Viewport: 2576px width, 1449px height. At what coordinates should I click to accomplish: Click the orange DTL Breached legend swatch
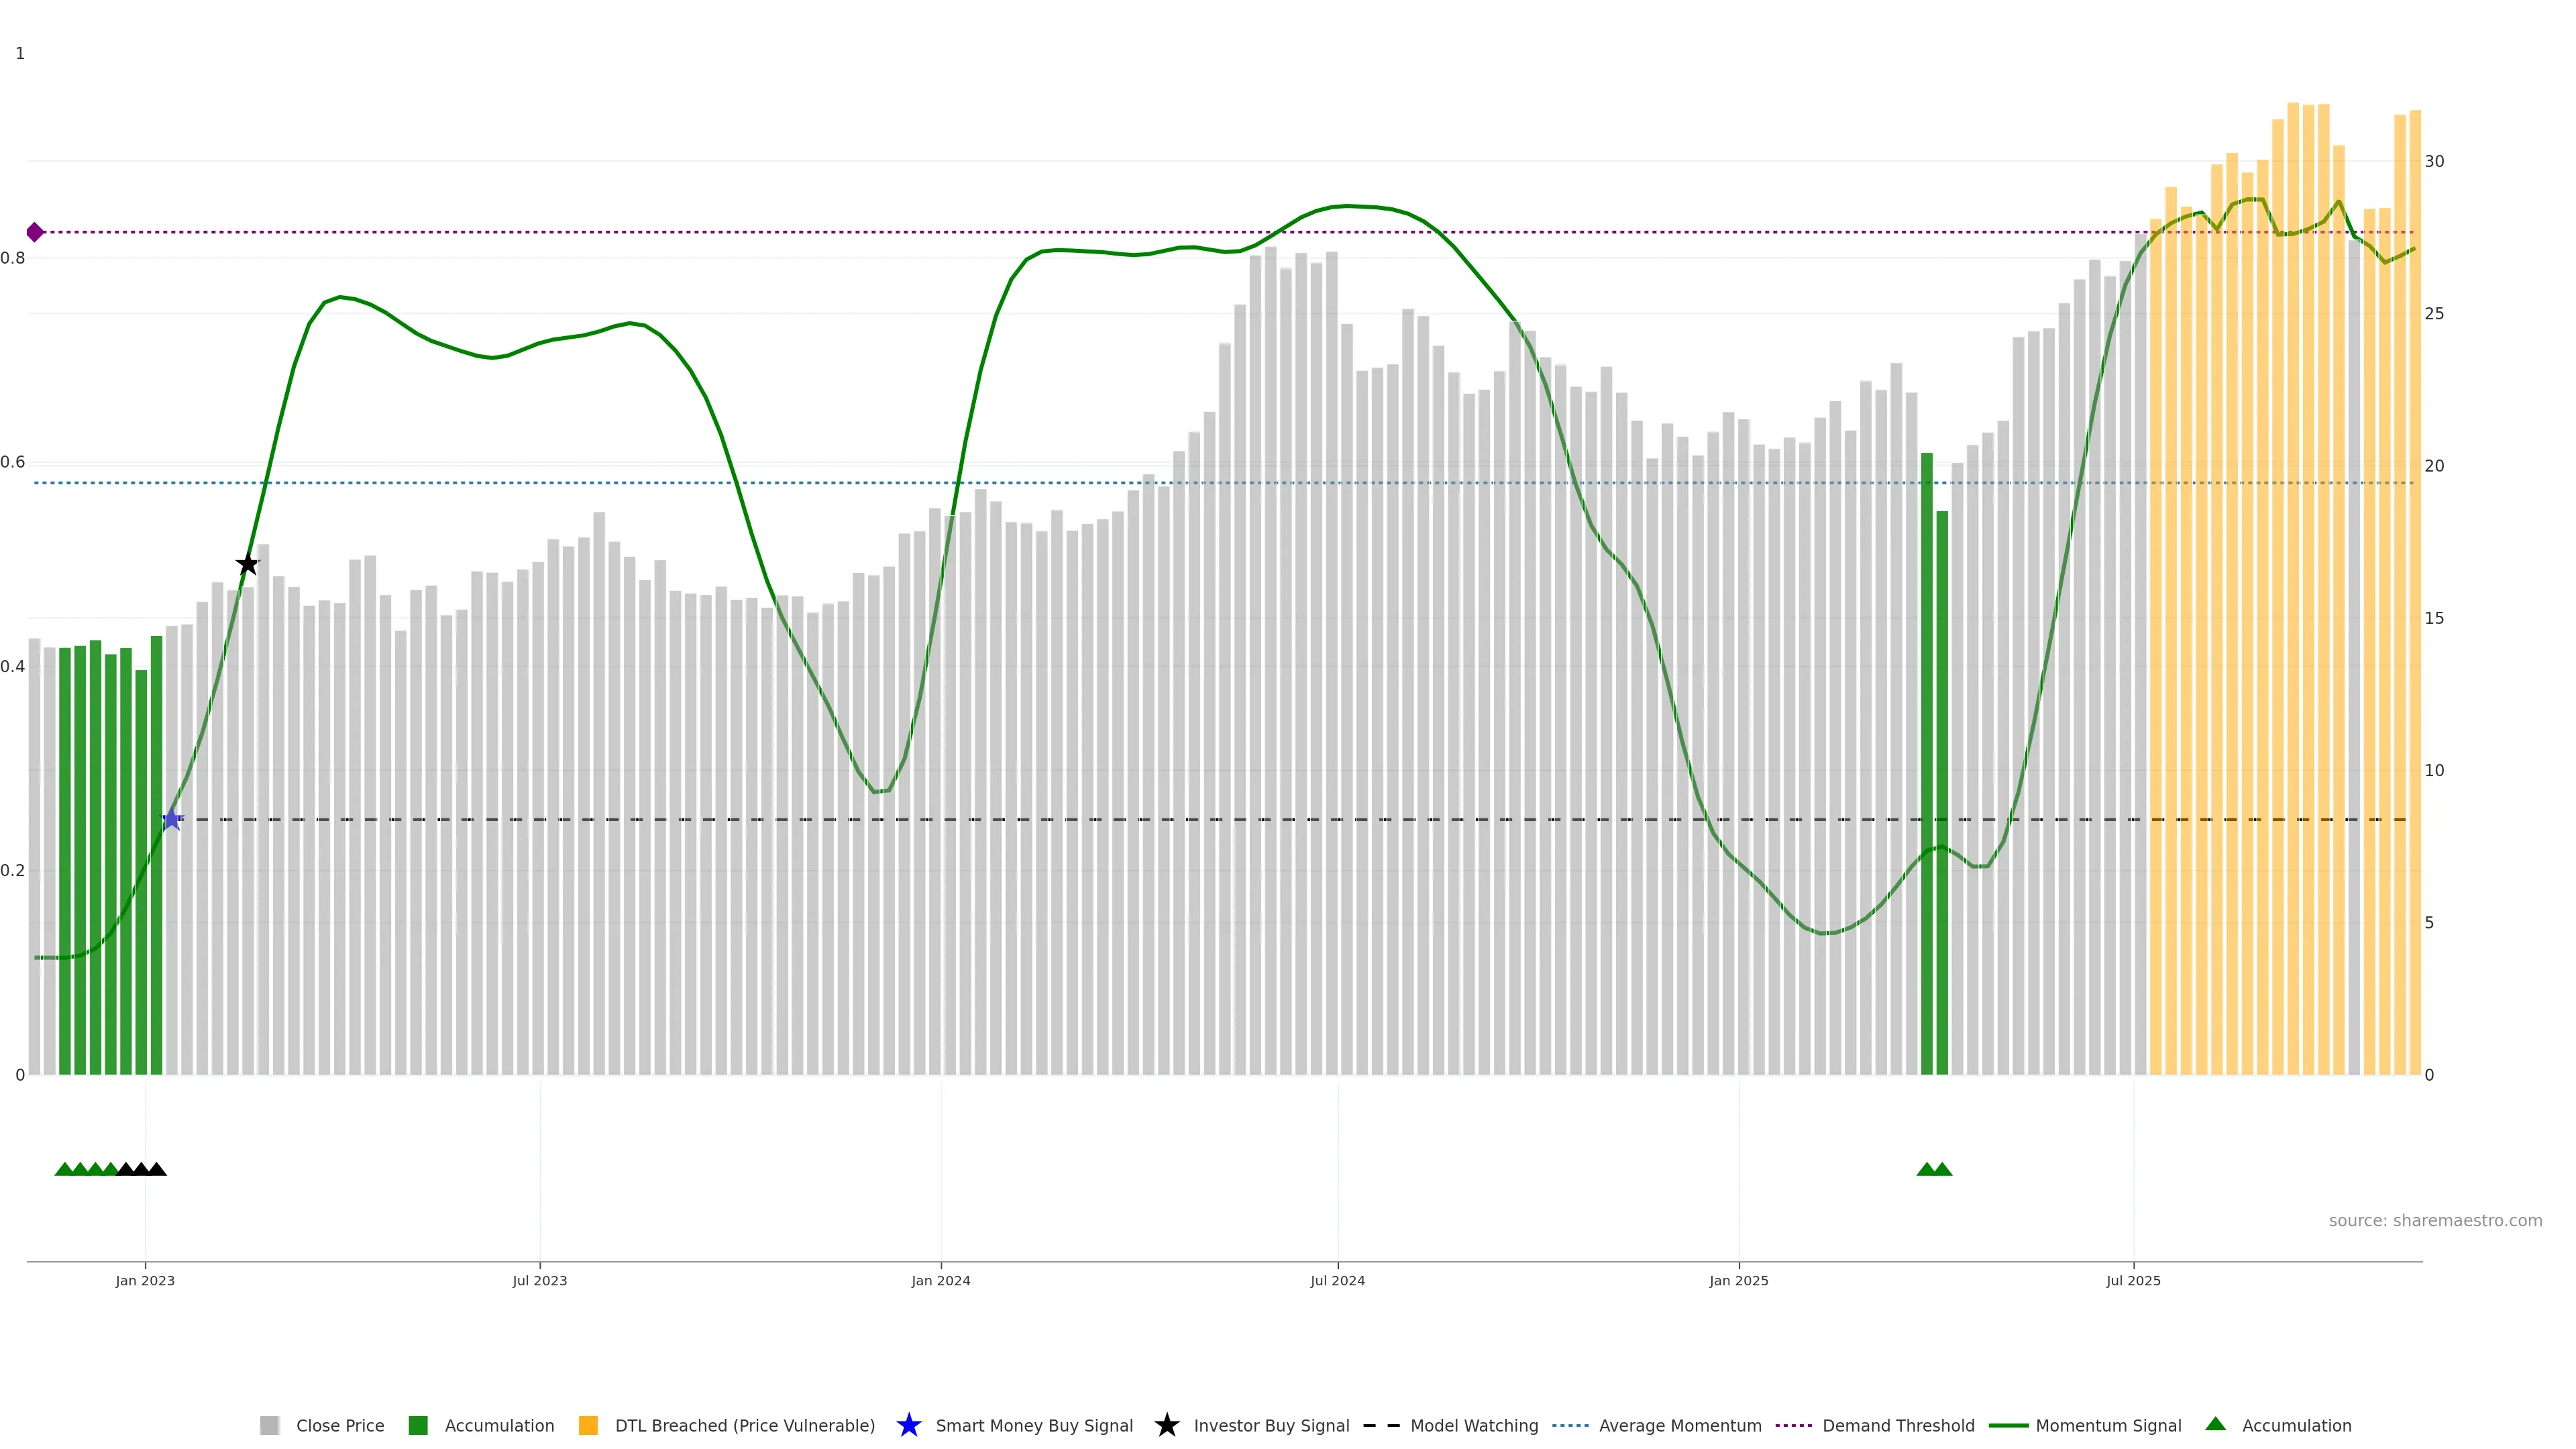(588, 1425)
